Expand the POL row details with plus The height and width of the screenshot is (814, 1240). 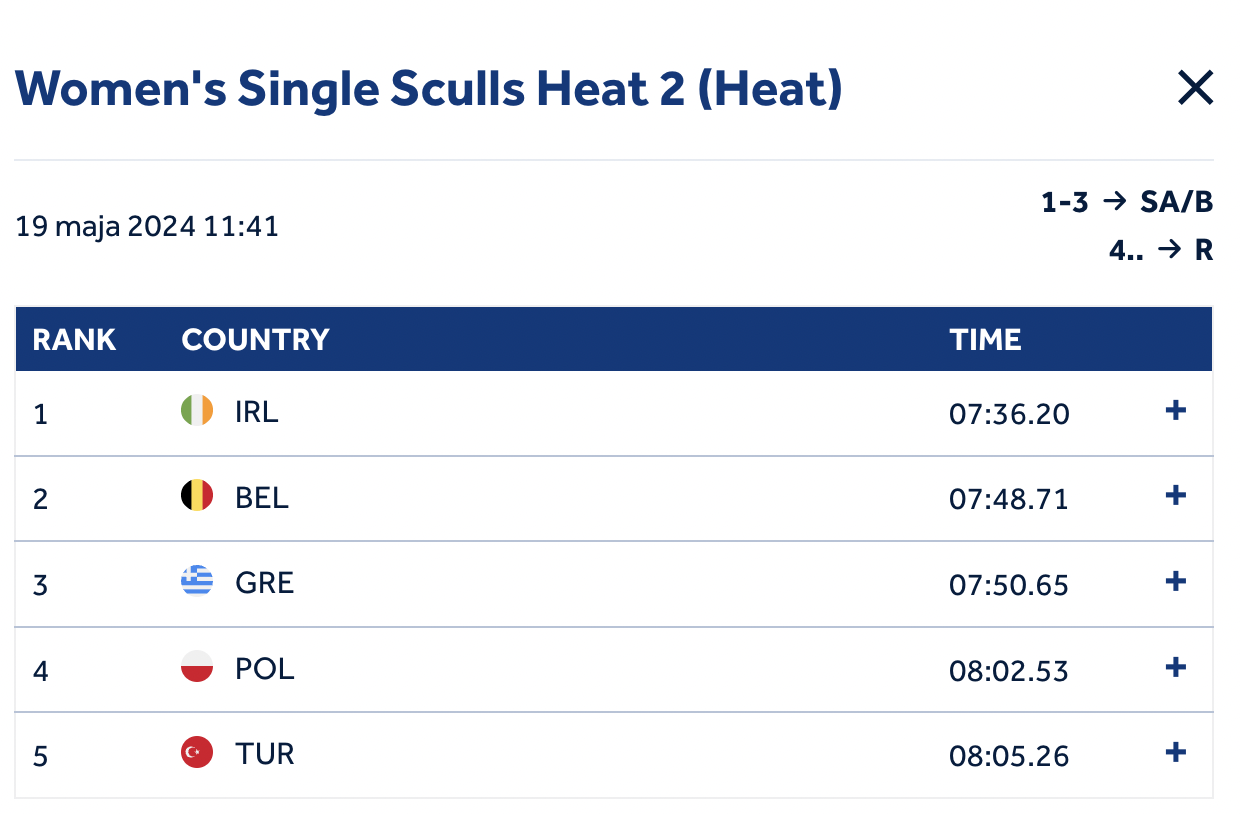pos(1176,668)
